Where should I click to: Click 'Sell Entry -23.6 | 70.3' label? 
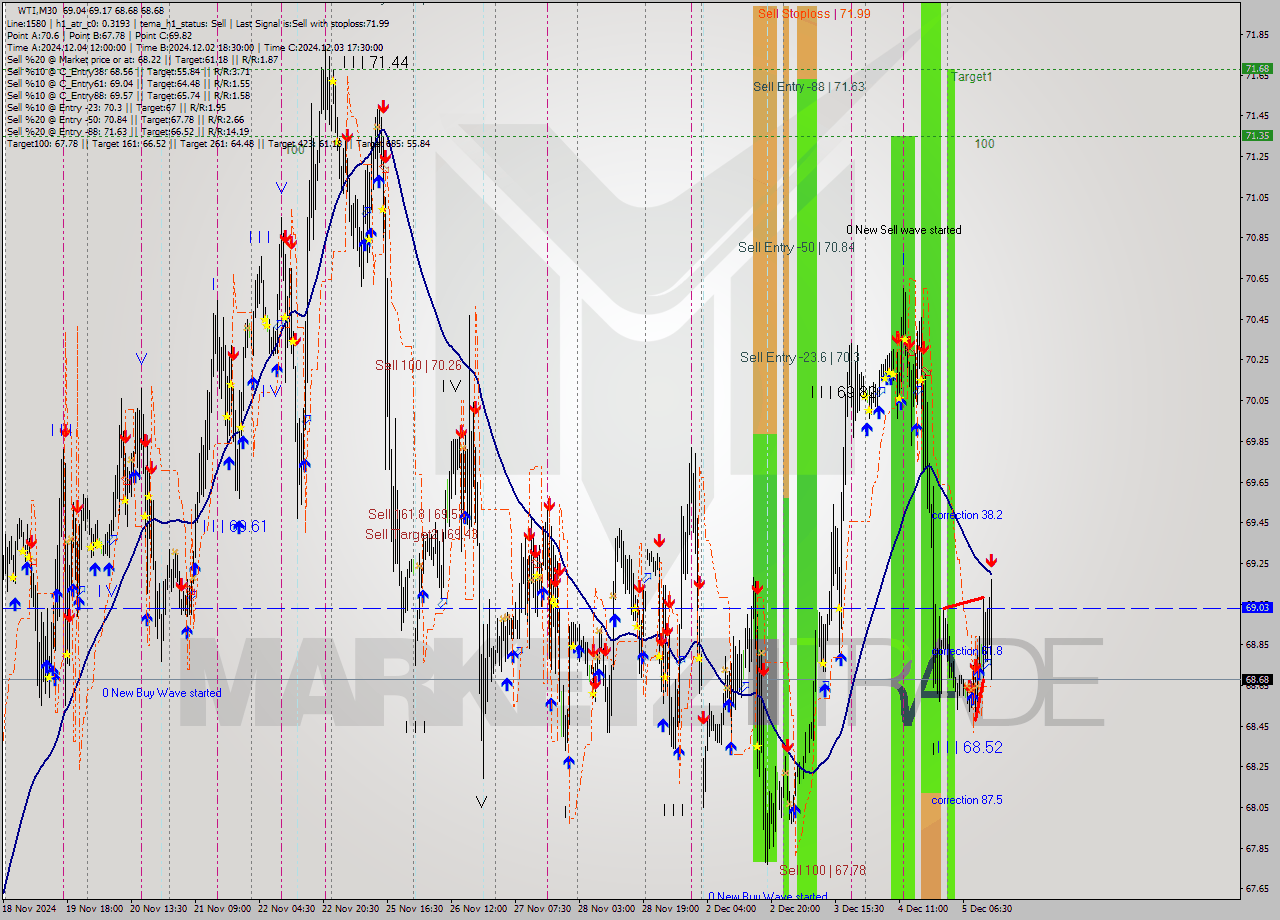pos(799,357)
